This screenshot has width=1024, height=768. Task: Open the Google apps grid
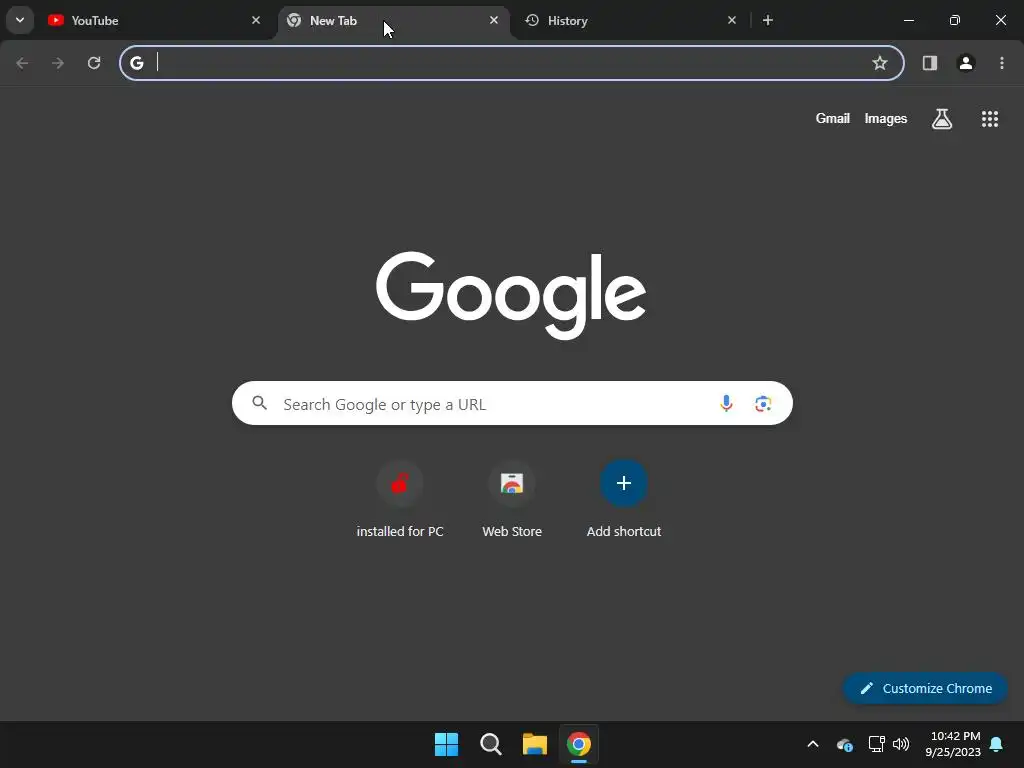pos(990,119)
